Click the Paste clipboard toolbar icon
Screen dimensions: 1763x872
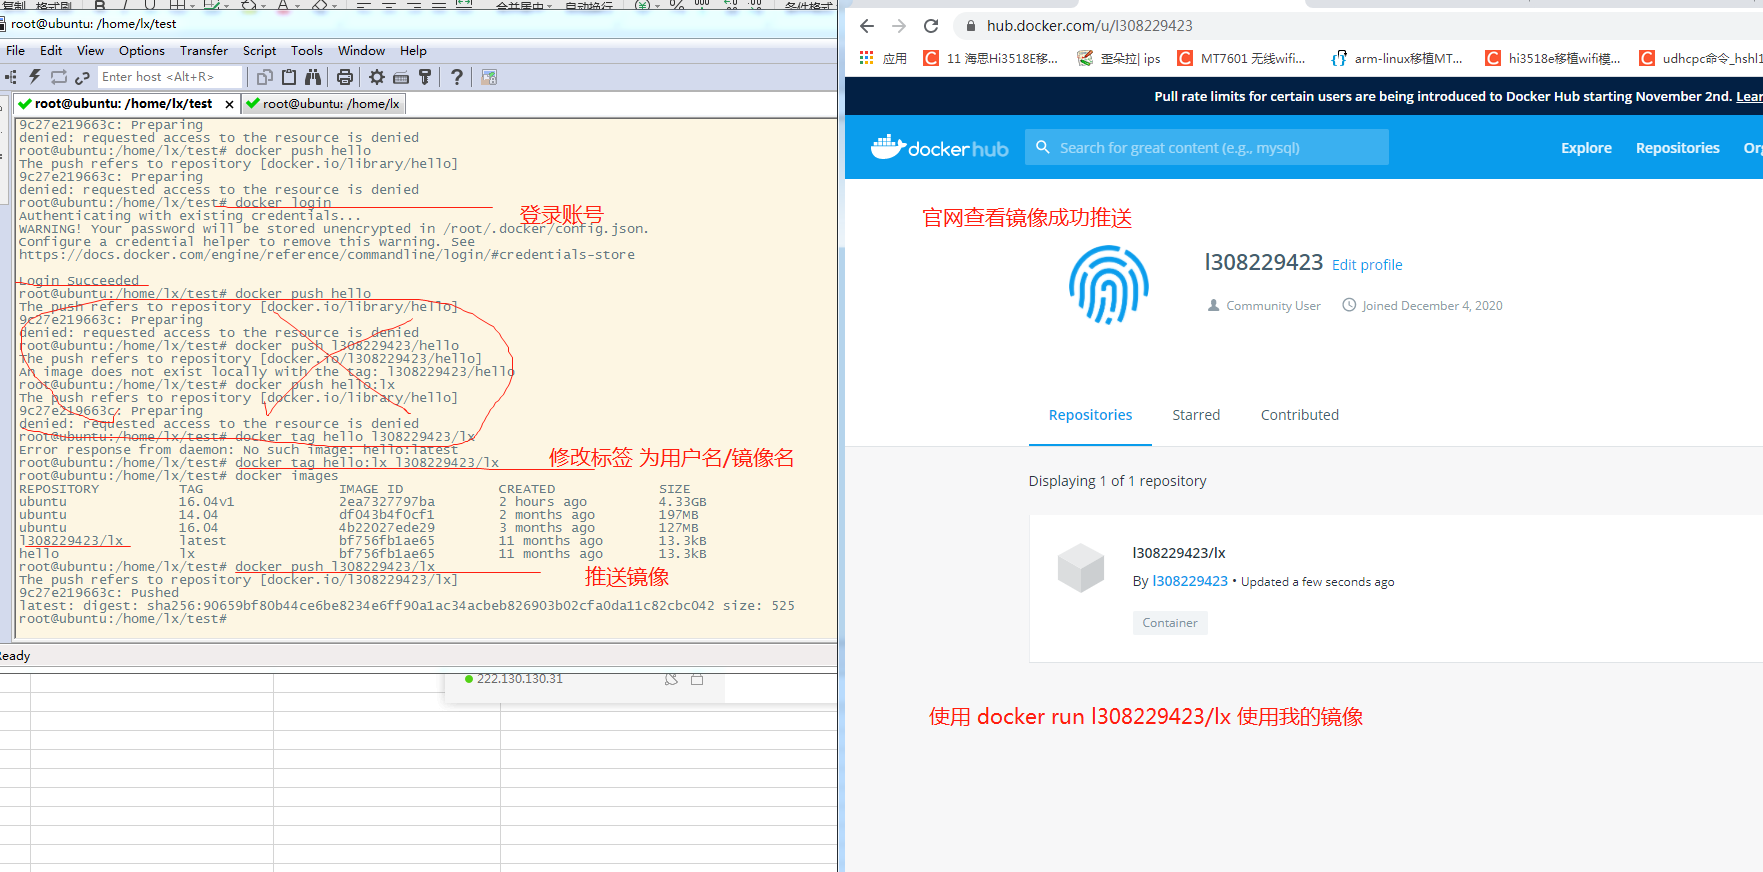289,77
